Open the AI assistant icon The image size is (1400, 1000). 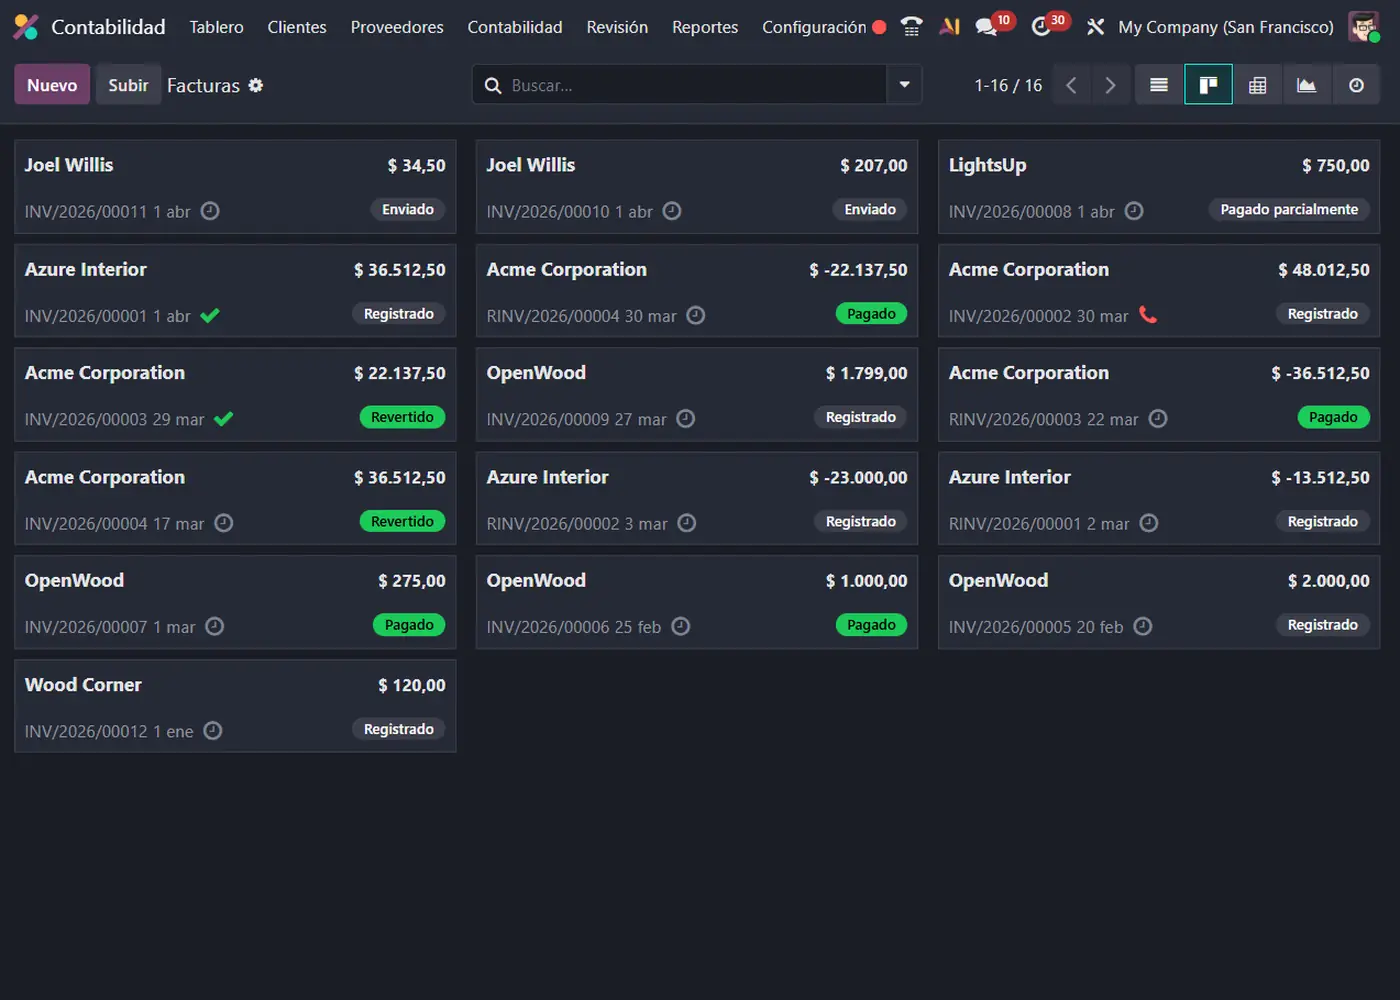tap(949, 27)
